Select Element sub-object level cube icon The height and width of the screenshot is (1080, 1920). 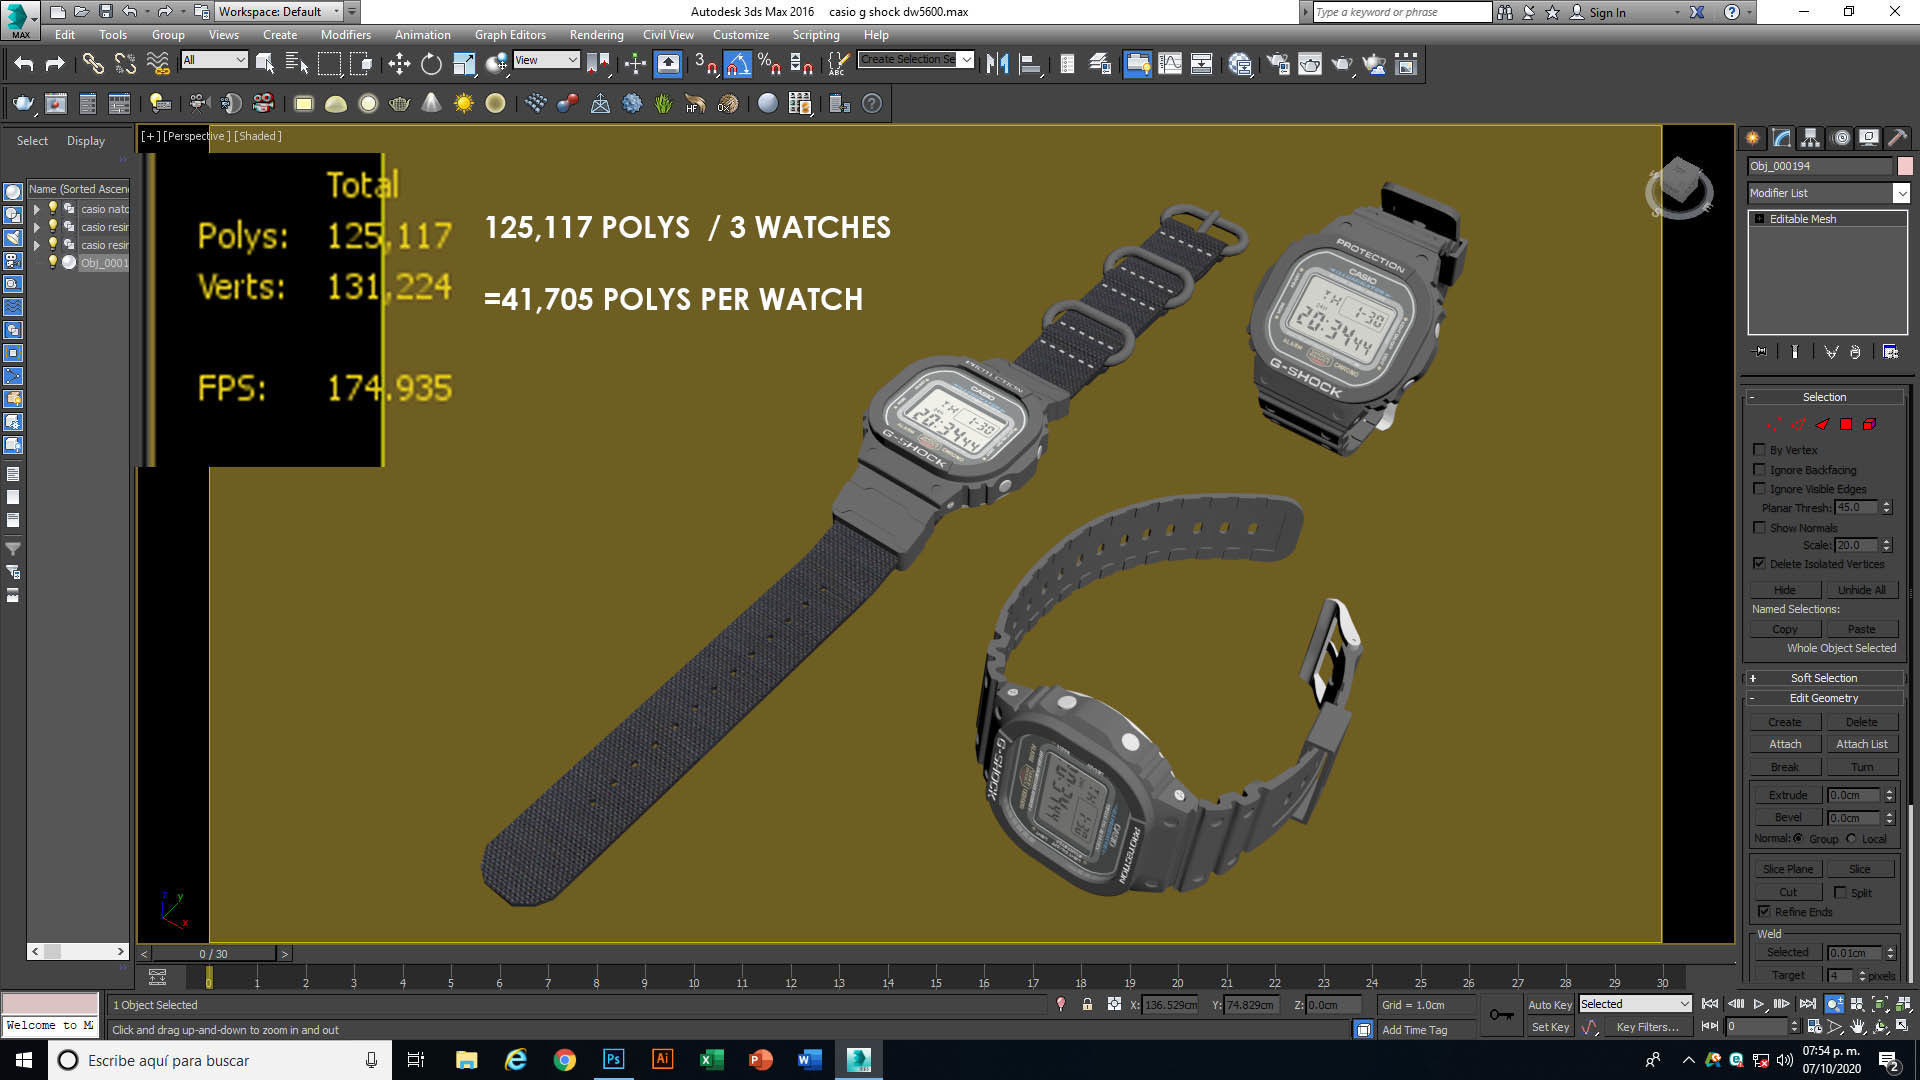1869,424
